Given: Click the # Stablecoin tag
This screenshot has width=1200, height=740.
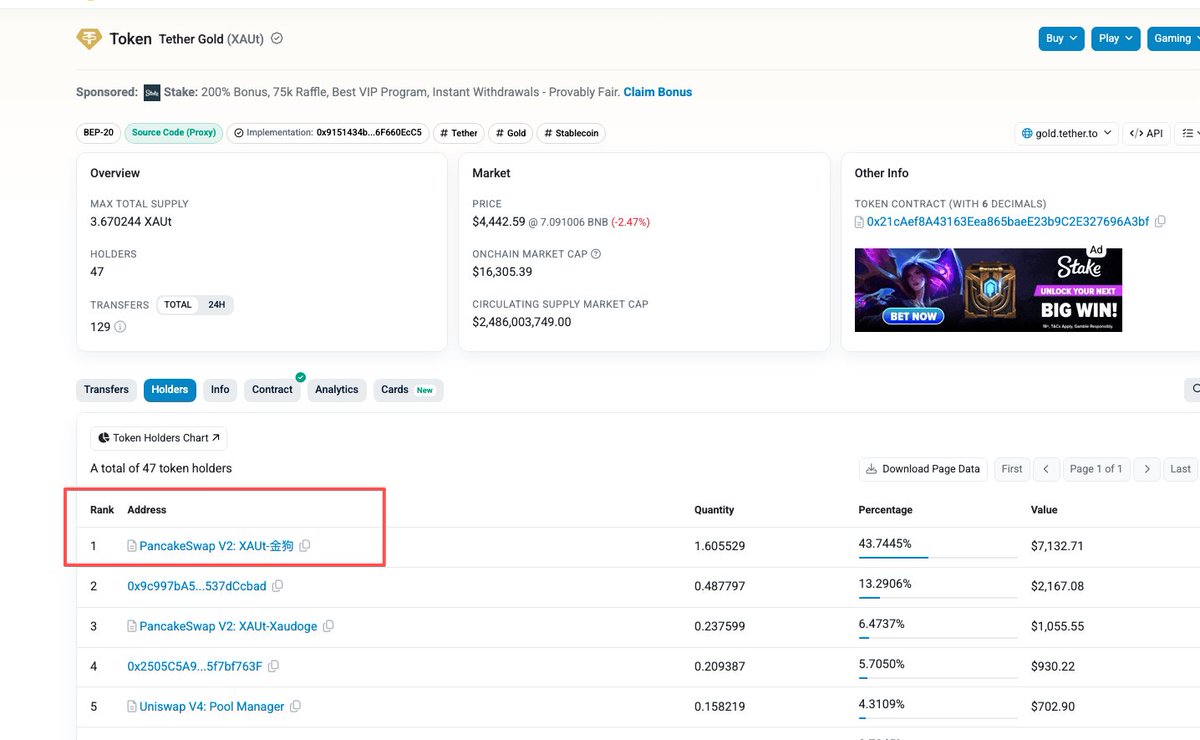Looking at the screenshot, I should click(571, 133).
